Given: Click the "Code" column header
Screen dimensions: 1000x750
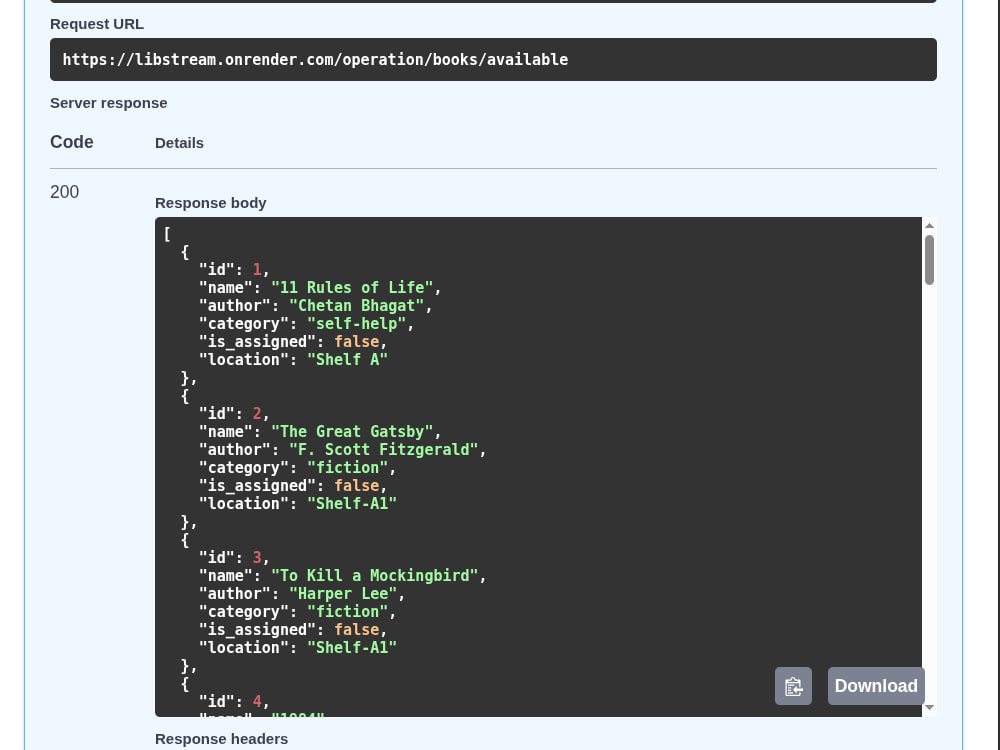Looking at the screenshot, I should pyautogui.click(x=71, y=142).
